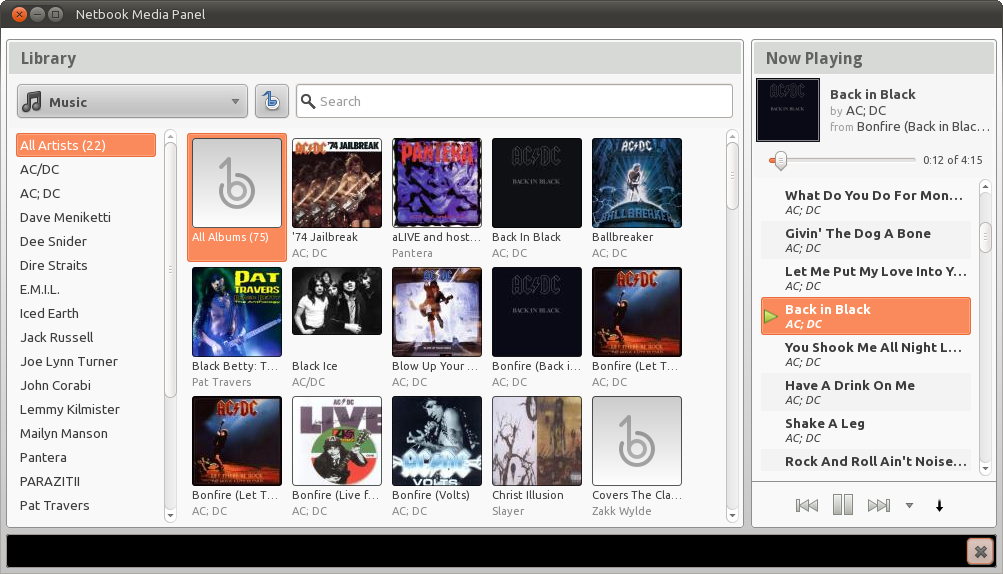Viewport: 1003px width, 574px height.
Task: Select the playing Back in Black row
Action: 866,316
